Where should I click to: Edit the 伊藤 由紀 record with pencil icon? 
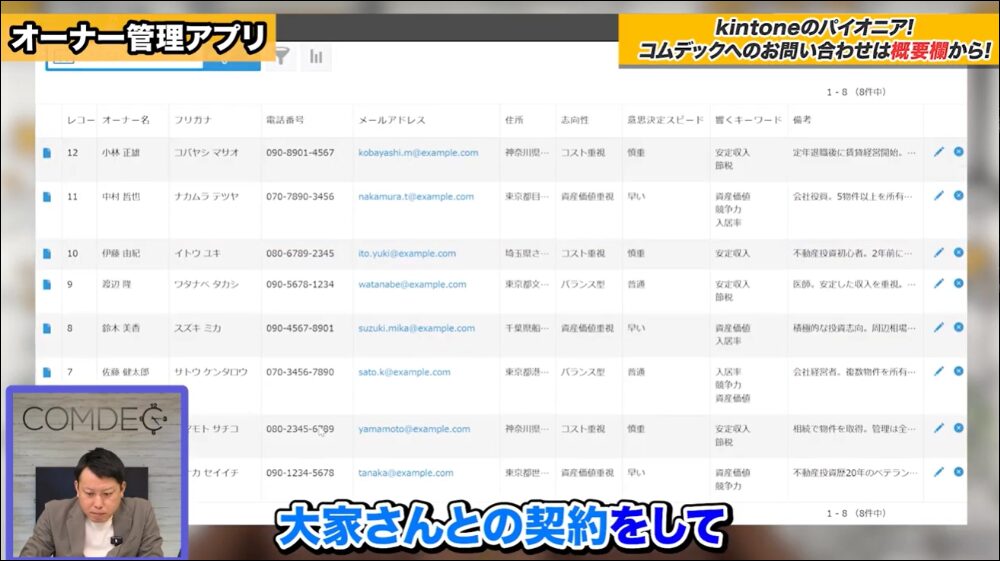pyautogui.click(x=938, y=252)
